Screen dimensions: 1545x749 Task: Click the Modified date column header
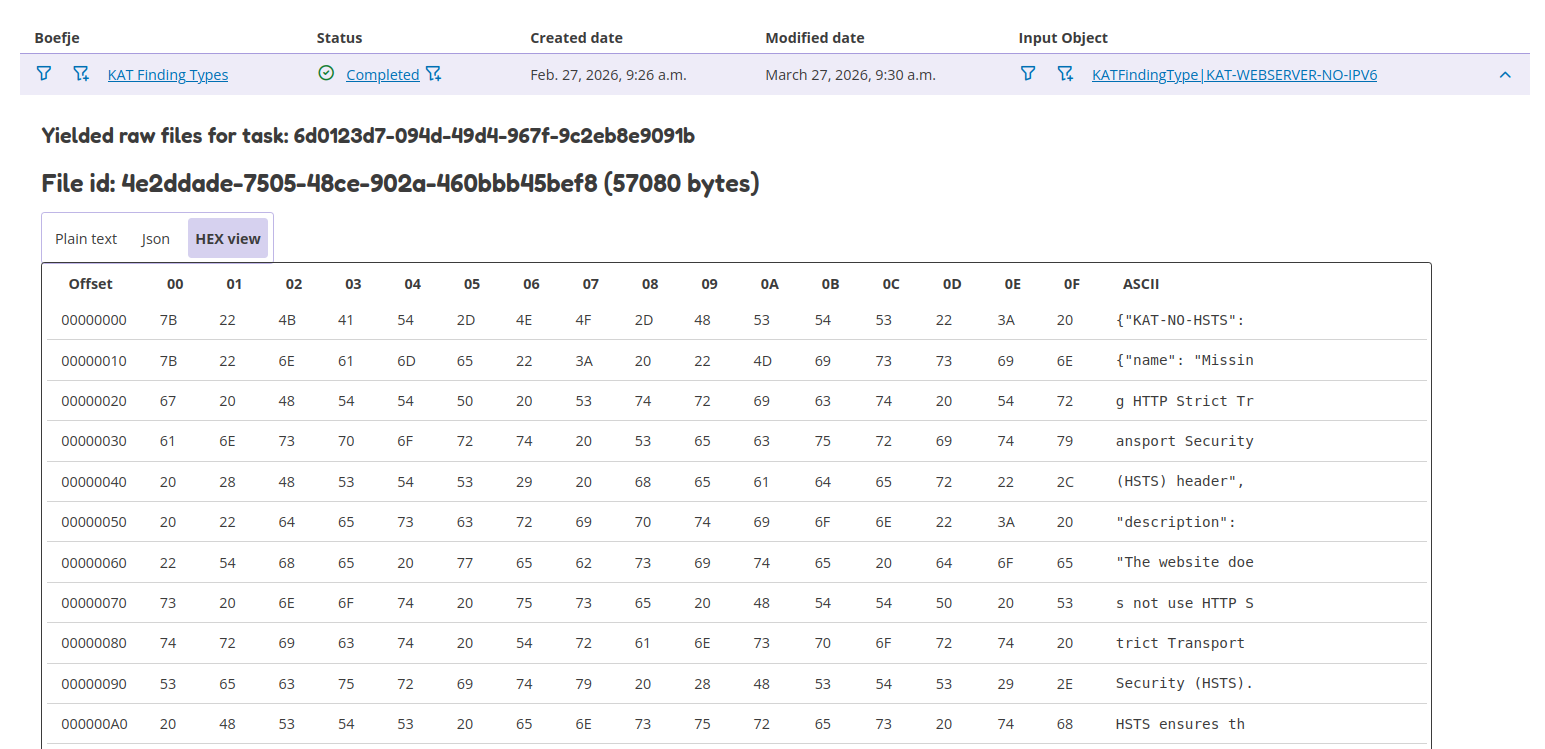(814, 38)
